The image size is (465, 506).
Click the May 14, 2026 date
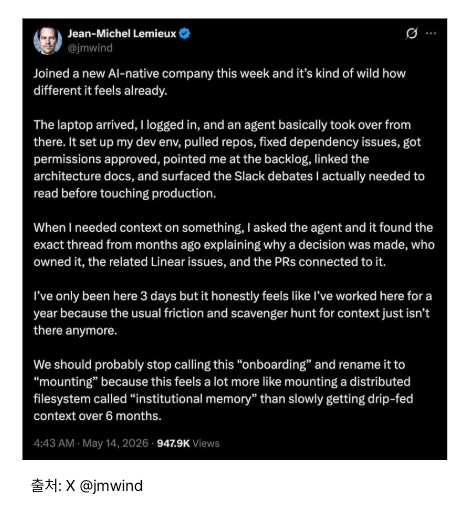pos(115,443)
